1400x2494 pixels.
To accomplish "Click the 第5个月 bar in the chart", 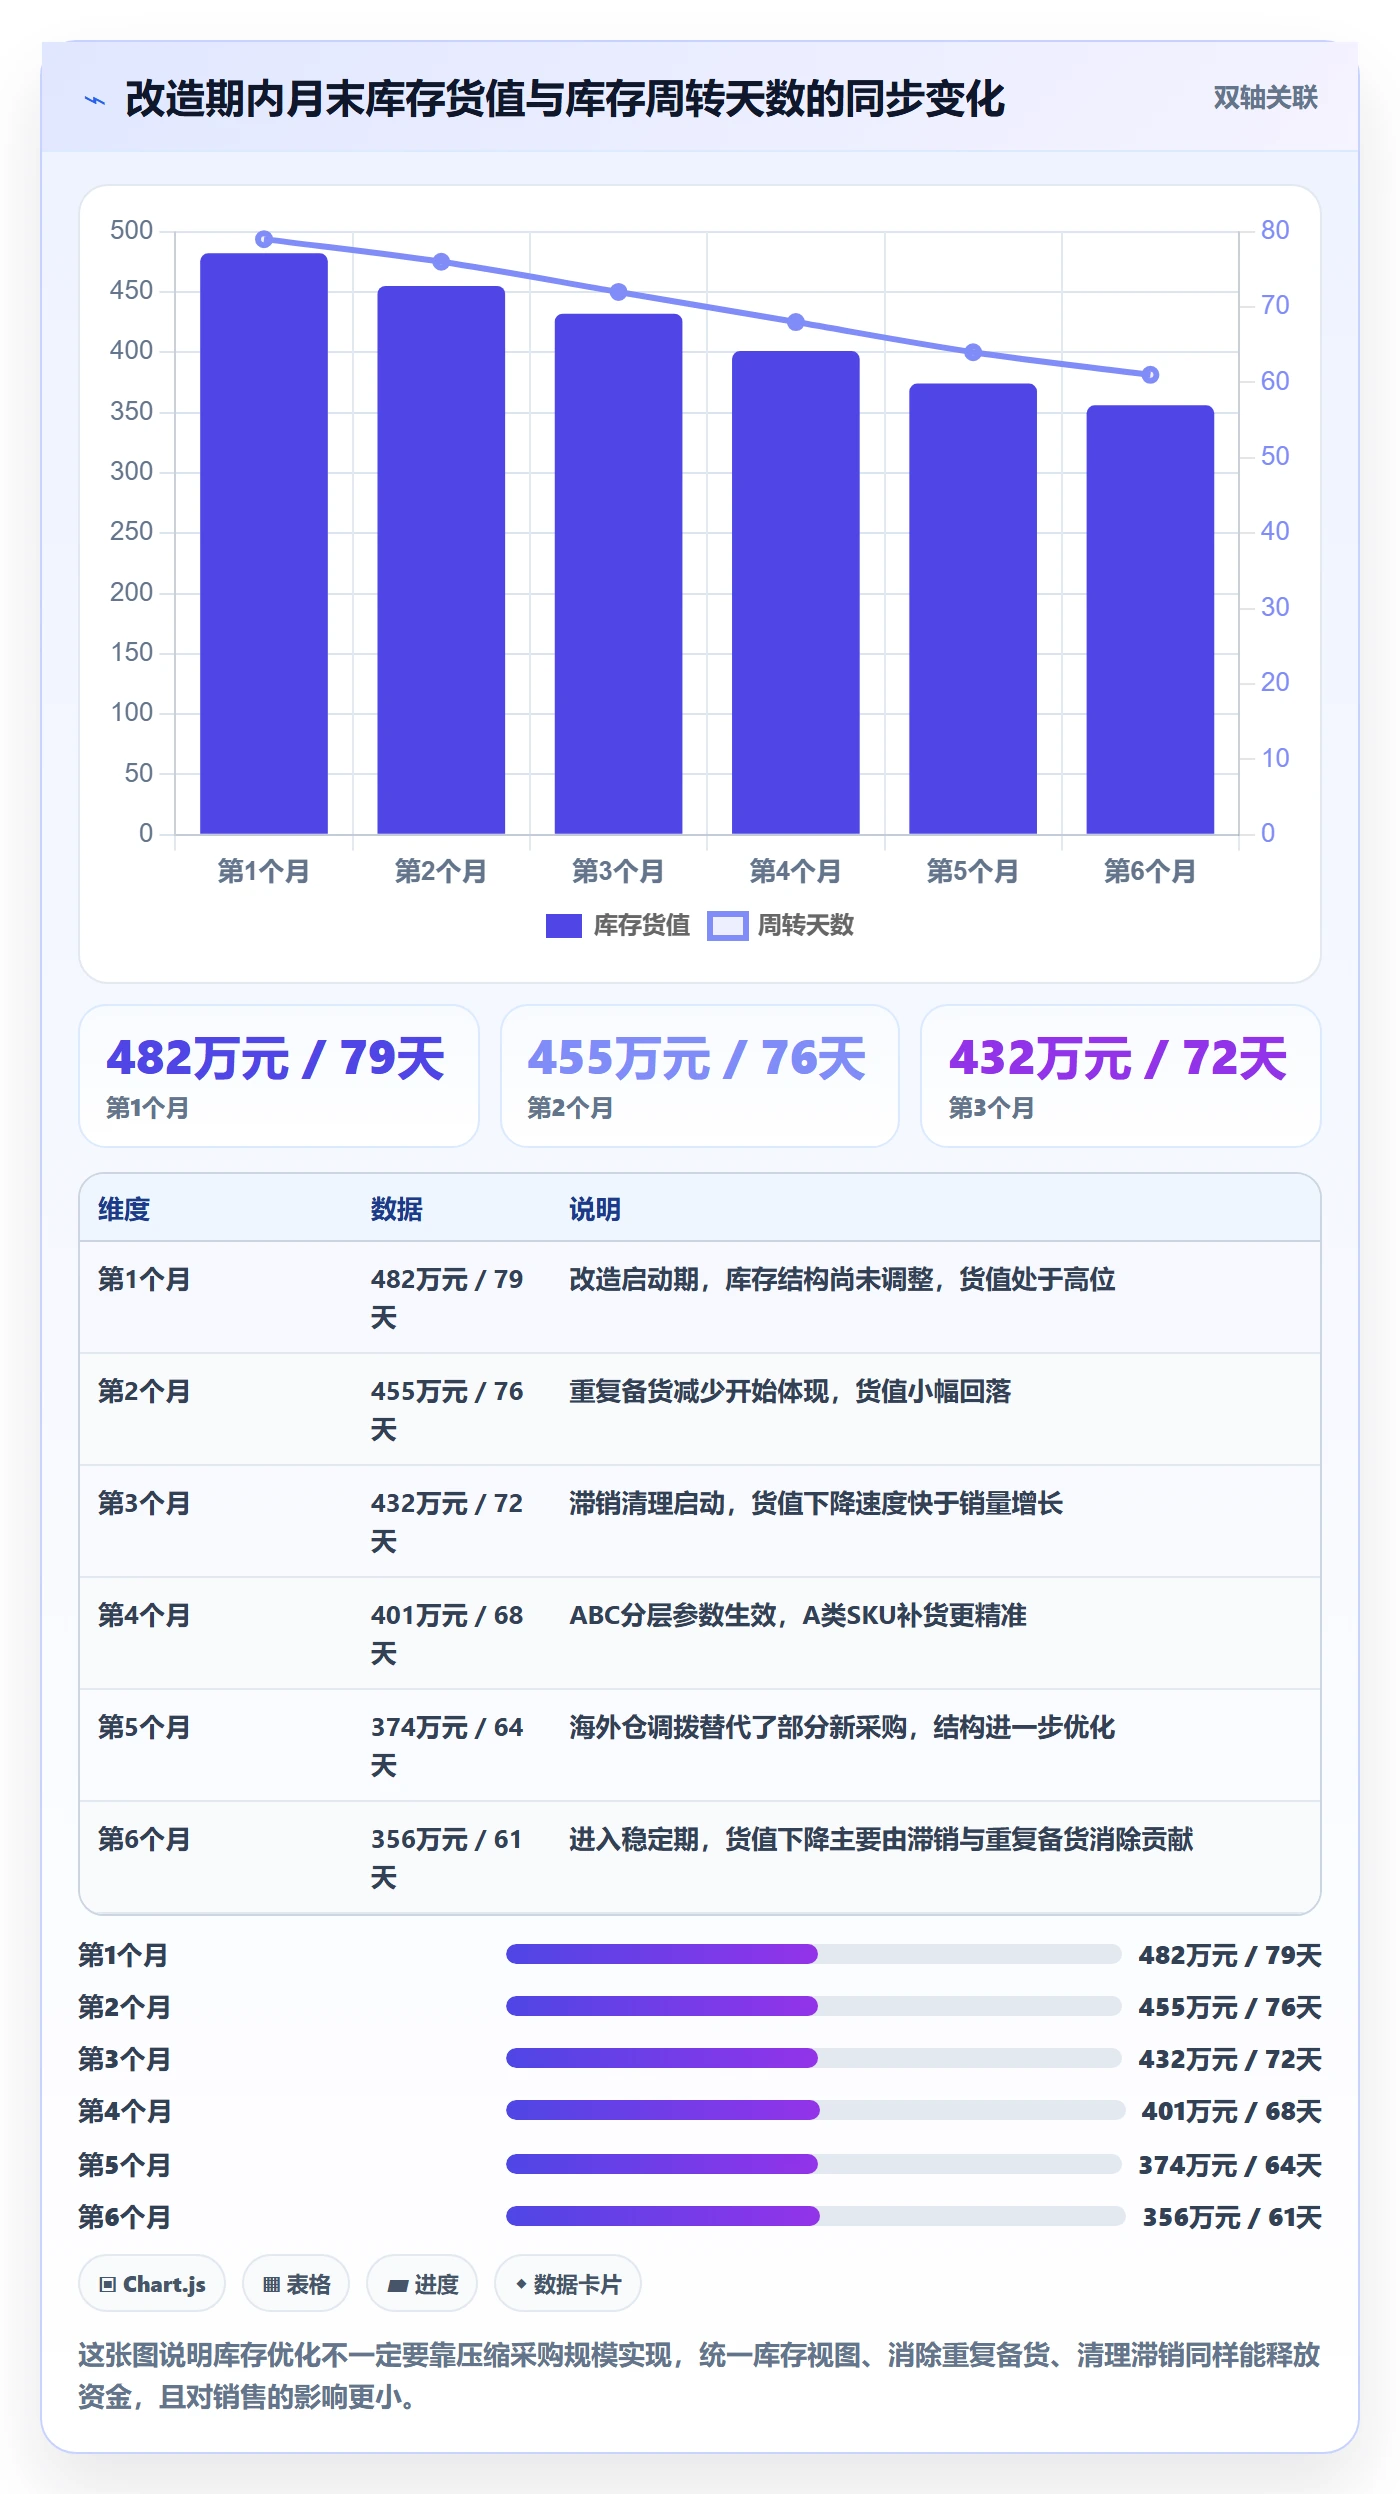I will point(973,608).
